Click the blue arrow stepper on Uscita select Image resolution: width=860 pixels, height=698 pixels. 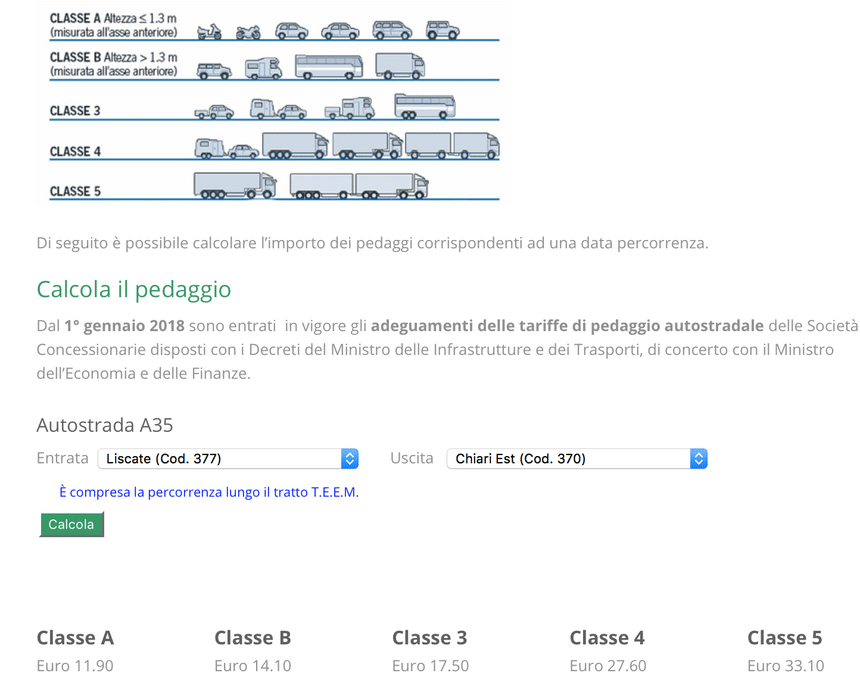pos(699,459)
